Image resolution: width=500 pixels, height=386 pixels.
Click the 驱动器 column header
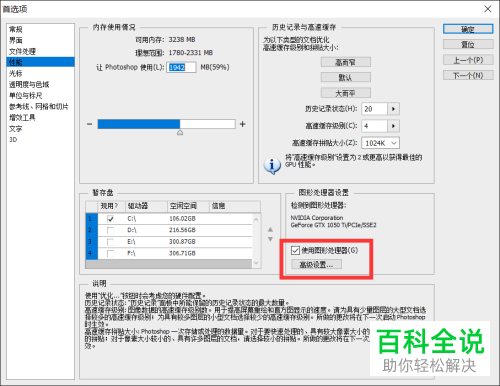tap(146, 206)
